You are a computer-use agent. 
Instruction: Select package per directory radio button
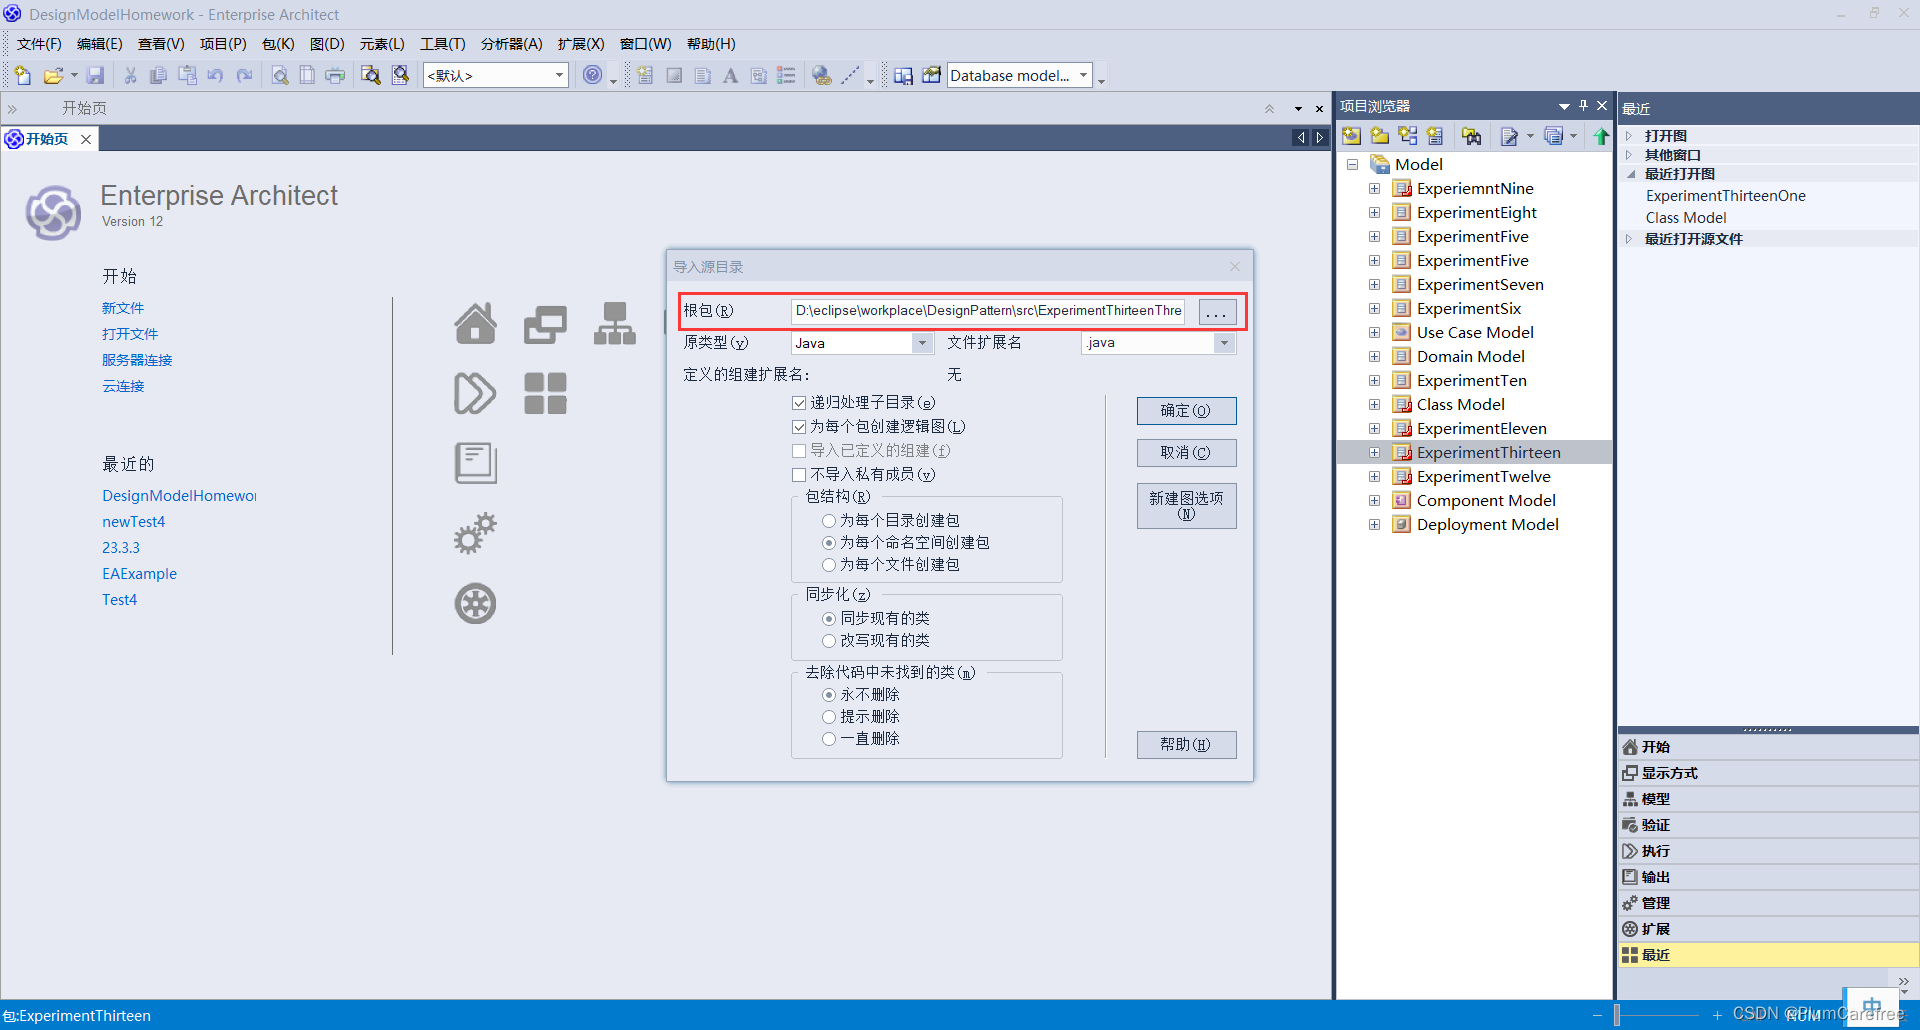[829, 521]
